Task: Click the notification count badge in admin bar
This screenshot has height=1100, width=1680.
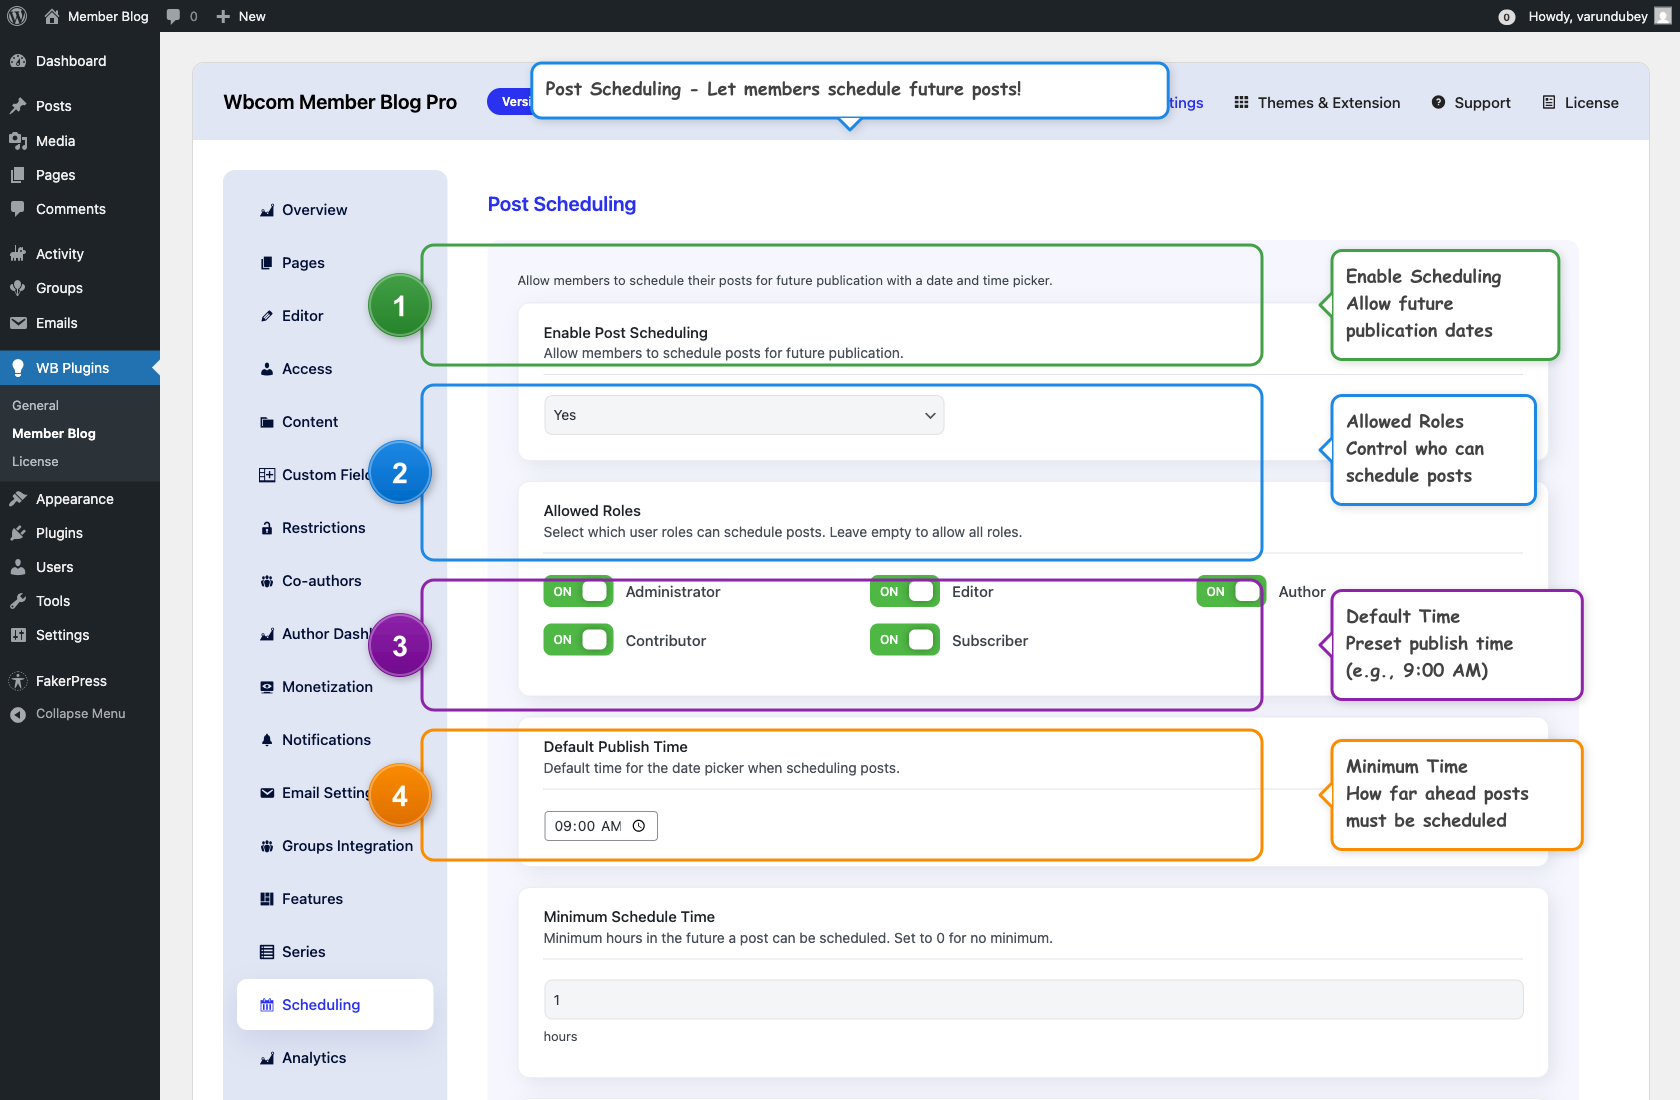Action: pos(1507,17)
